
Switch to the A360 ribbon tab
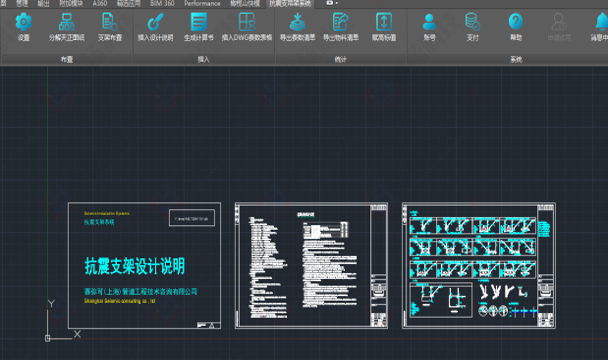pyautogui.click(x=100, y=3)
